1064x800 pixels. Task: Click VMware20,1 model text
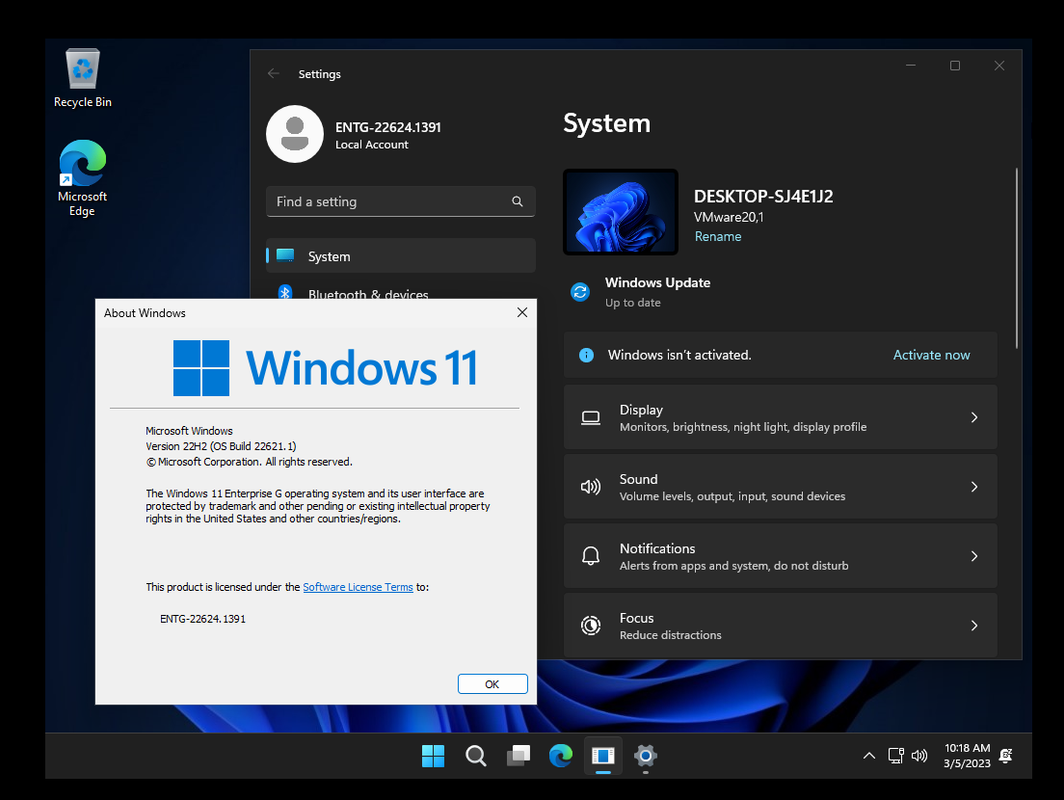(x=729, y=217)
